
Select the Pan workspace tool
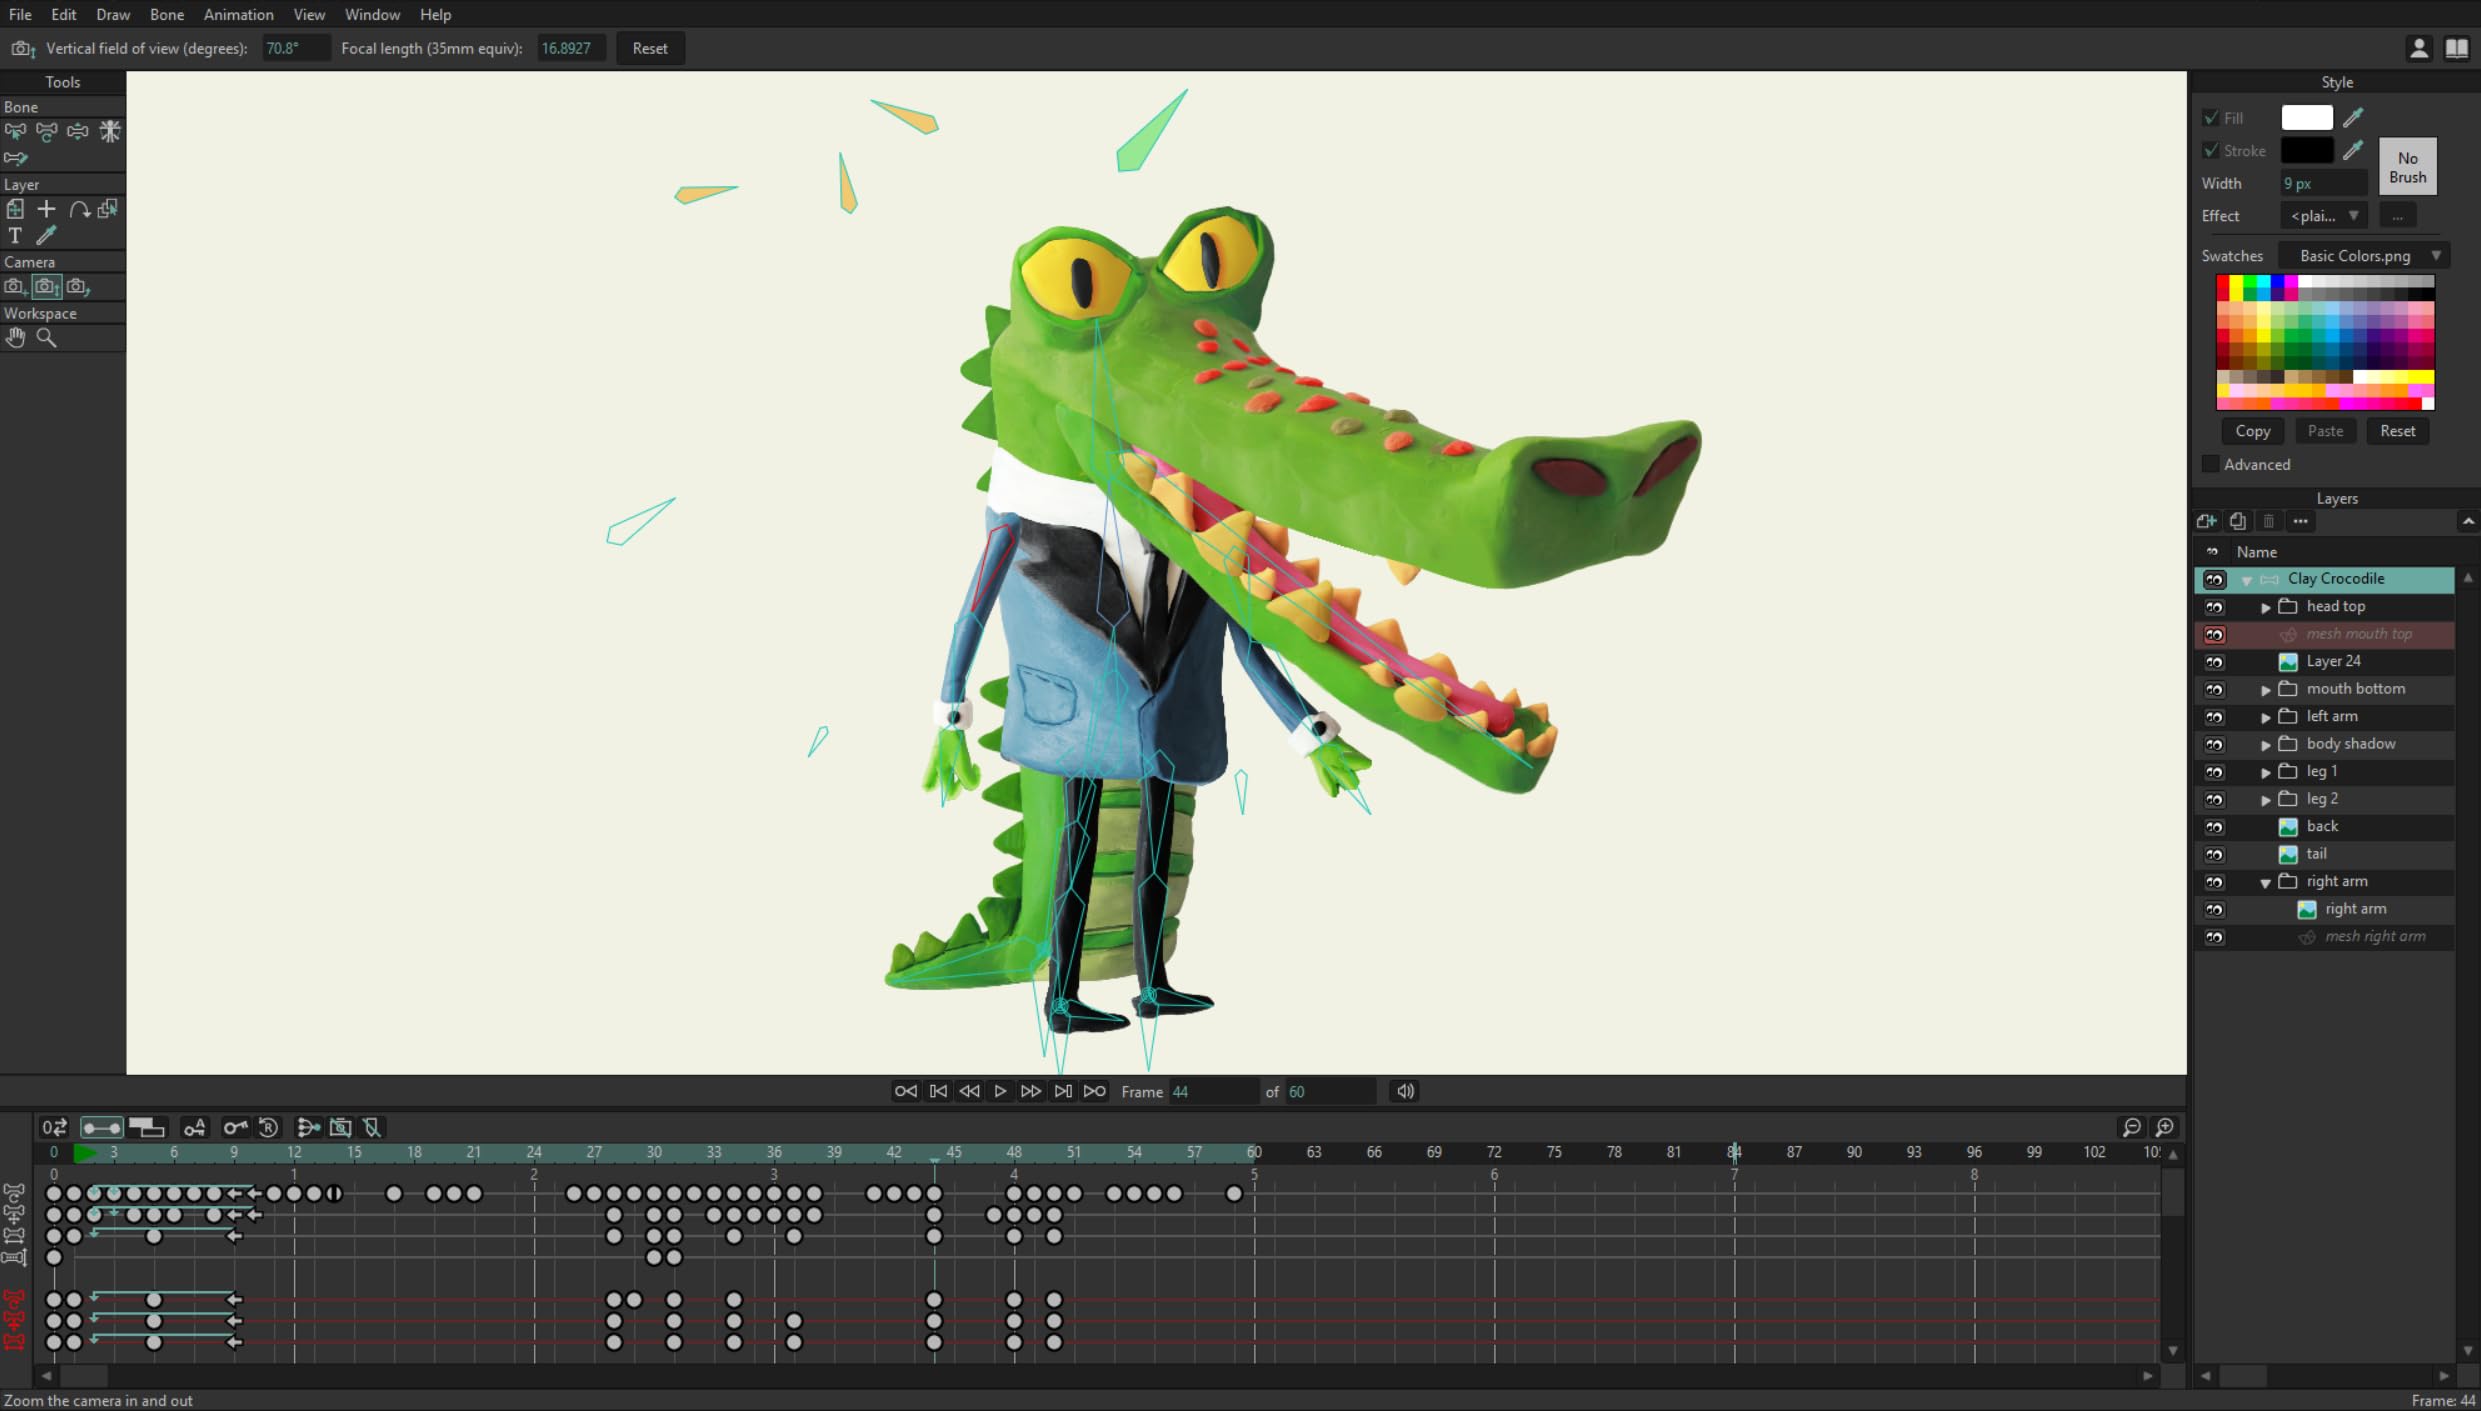(15, 338)
